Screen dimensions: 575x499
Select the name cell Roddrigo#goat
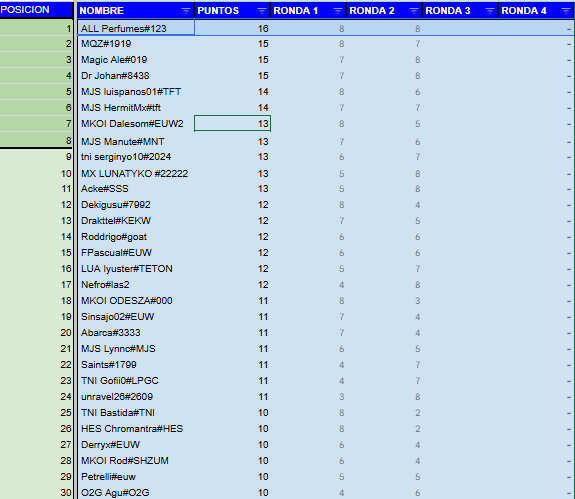pyautogui.click(x=136, y=237)
